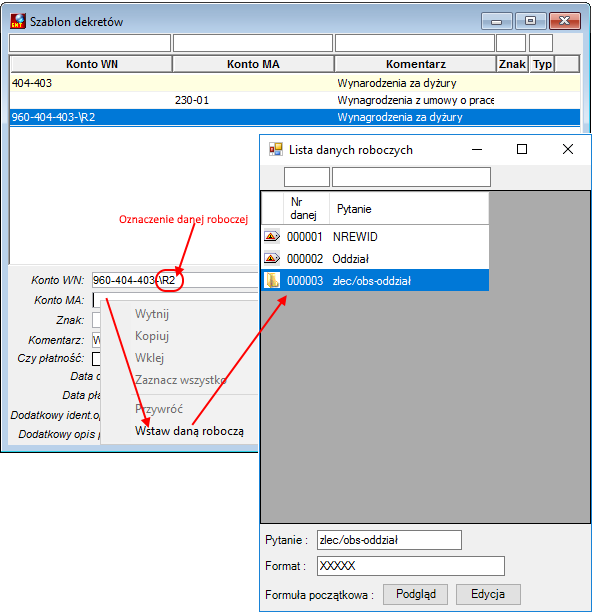Select 000003 zlec/obs-oddział entry
592x612 pixels.
375,280
